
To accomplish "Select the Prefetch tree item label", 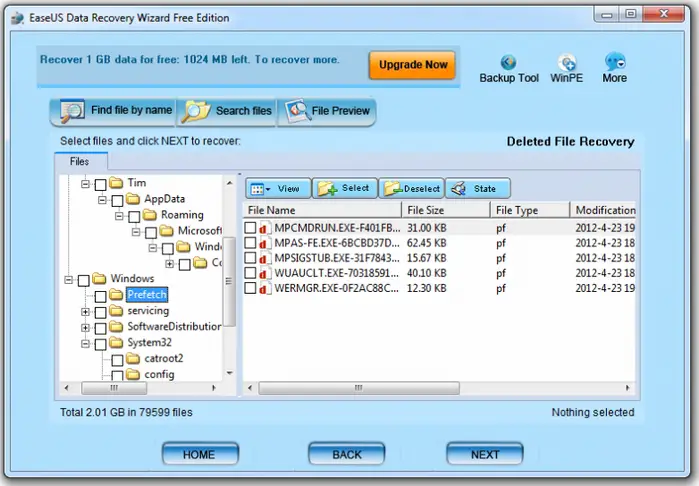I will pyautogui.click(x=147, y=295).
